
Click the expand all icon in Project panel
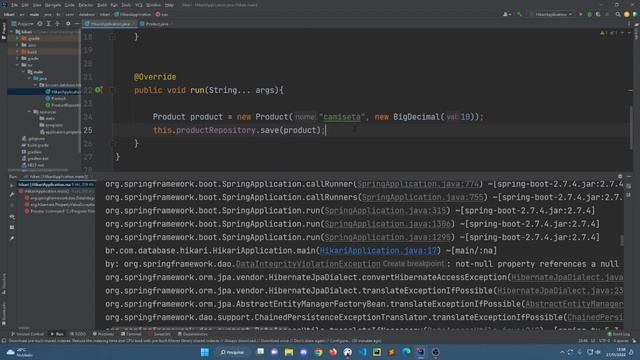pyautogui.click(x=49, y=24)
